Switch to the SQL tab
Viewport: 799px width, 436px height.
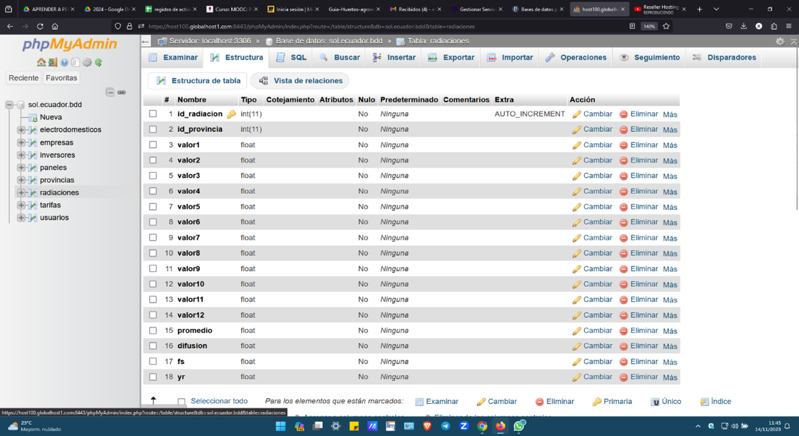click(x=291, y=58)
